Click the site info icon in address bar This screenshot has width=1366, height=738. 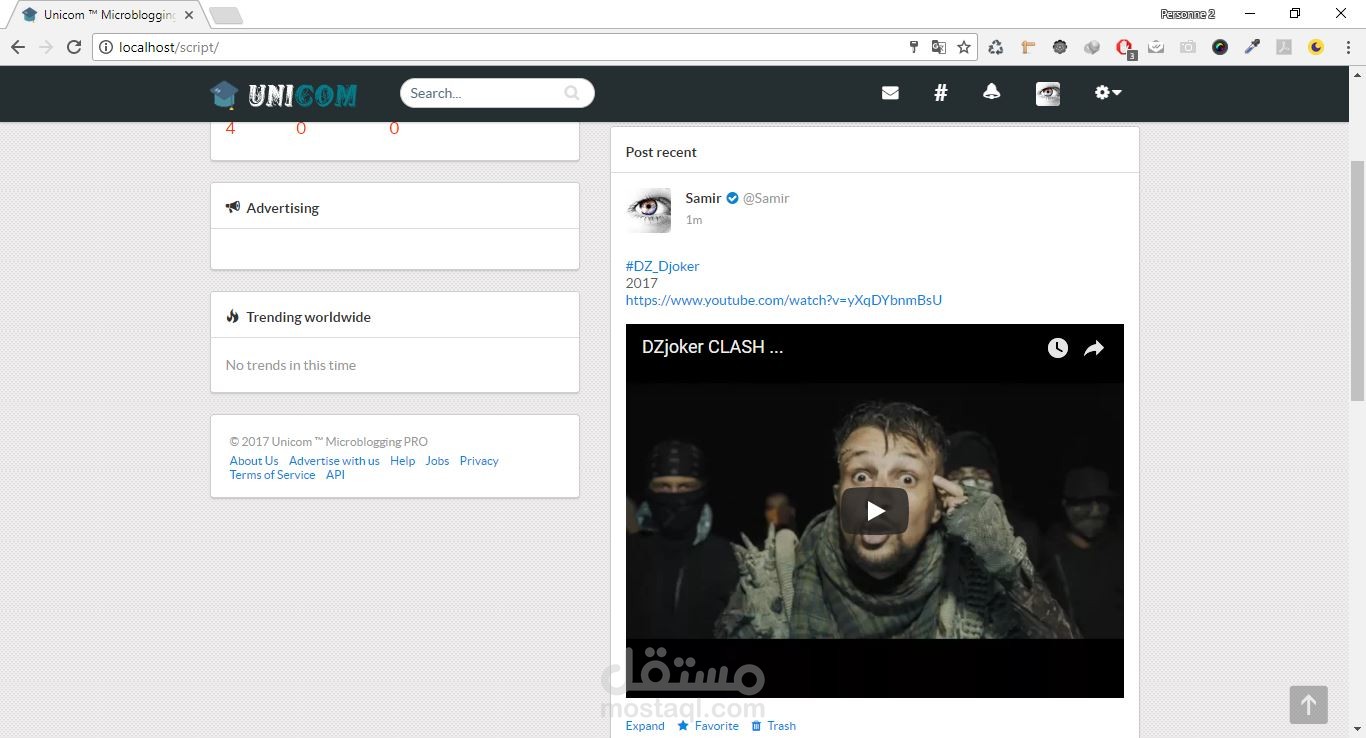coord(106,47)
